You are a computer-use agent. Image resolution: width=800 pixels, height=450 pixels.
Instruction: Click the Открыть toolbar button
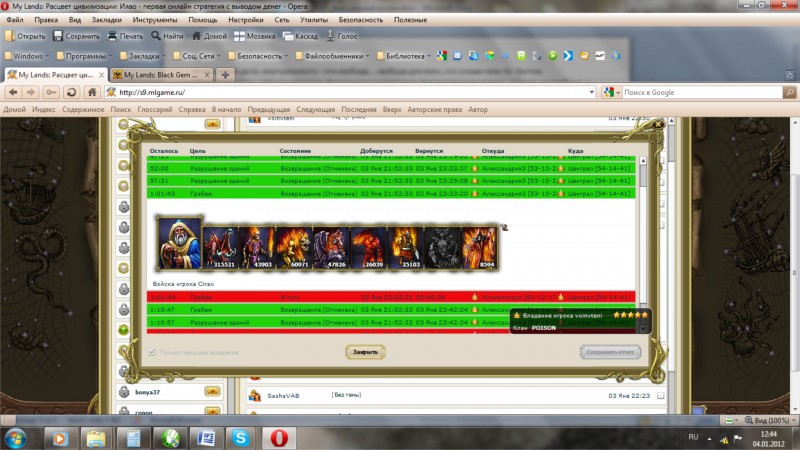tap(25, 36)
